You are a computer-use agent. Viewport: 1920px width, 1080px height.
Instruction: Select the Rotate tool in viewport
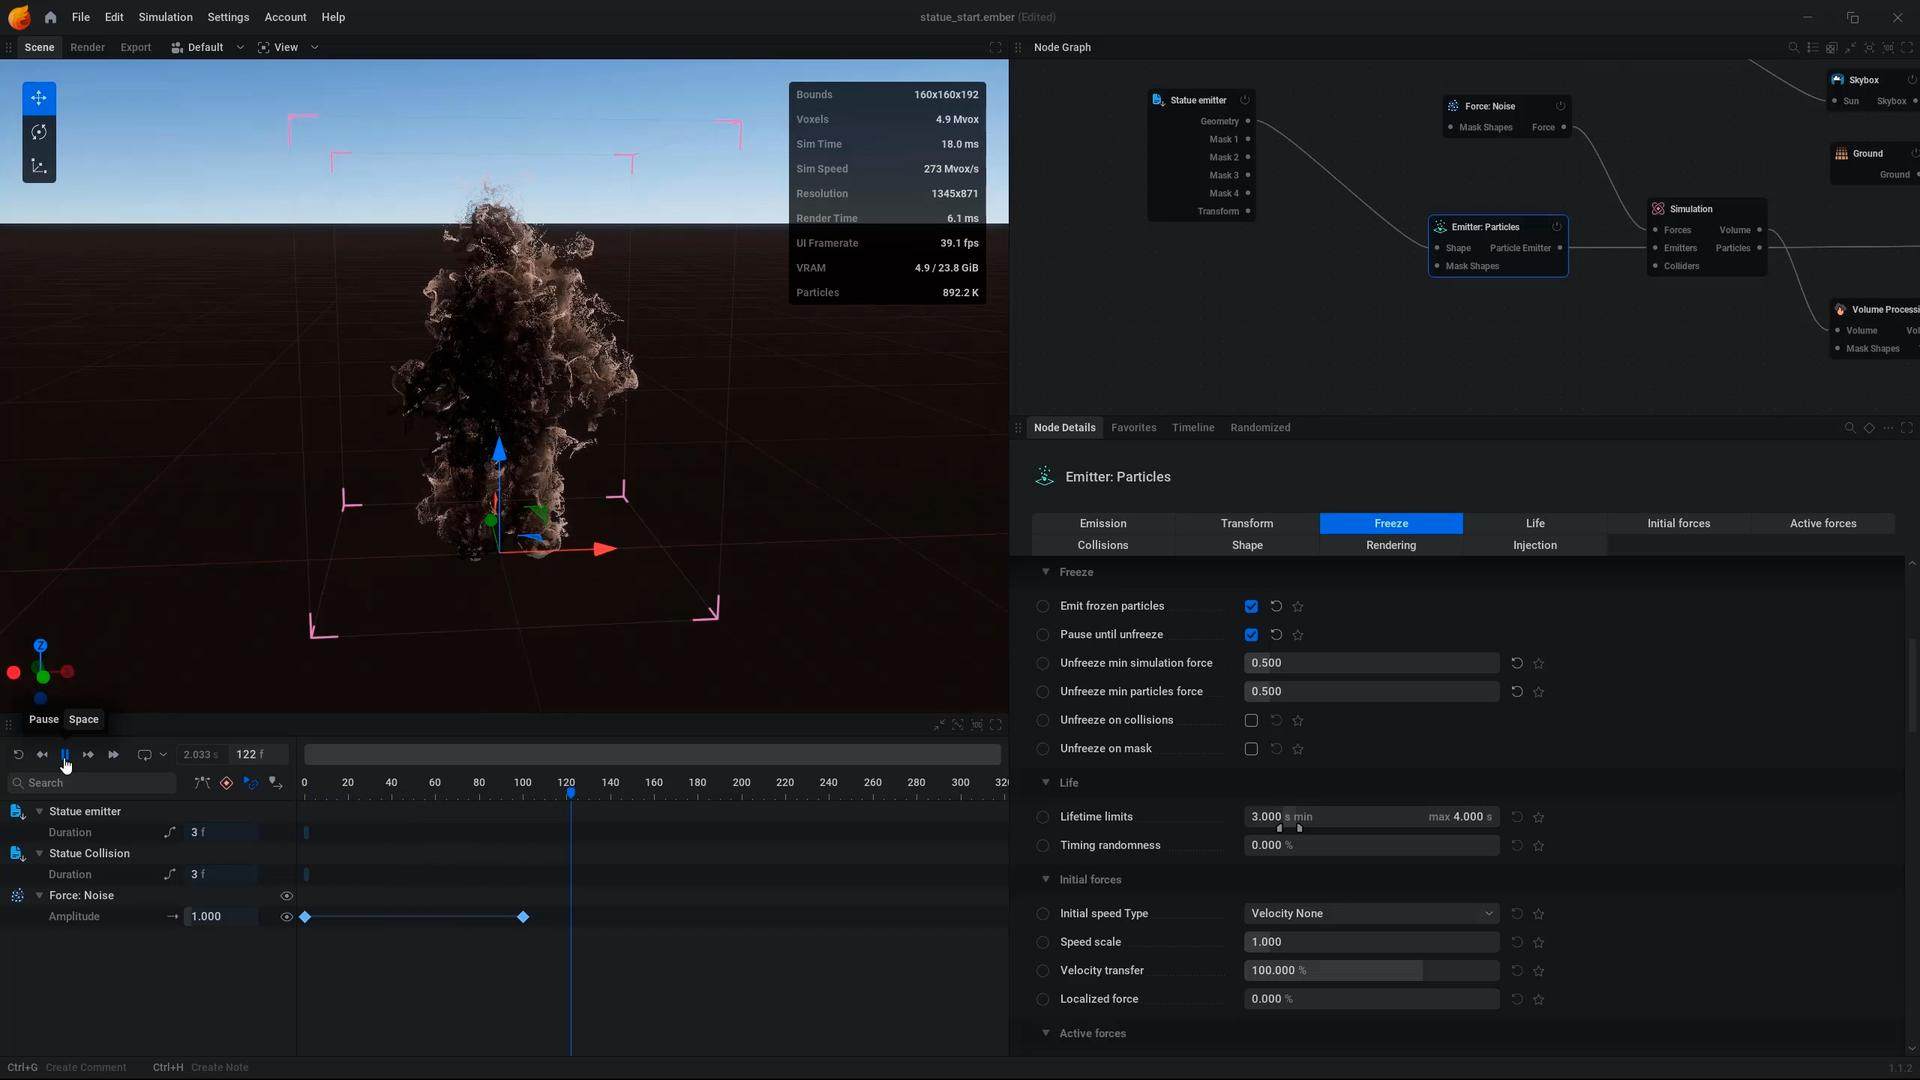tap(39, 132)
